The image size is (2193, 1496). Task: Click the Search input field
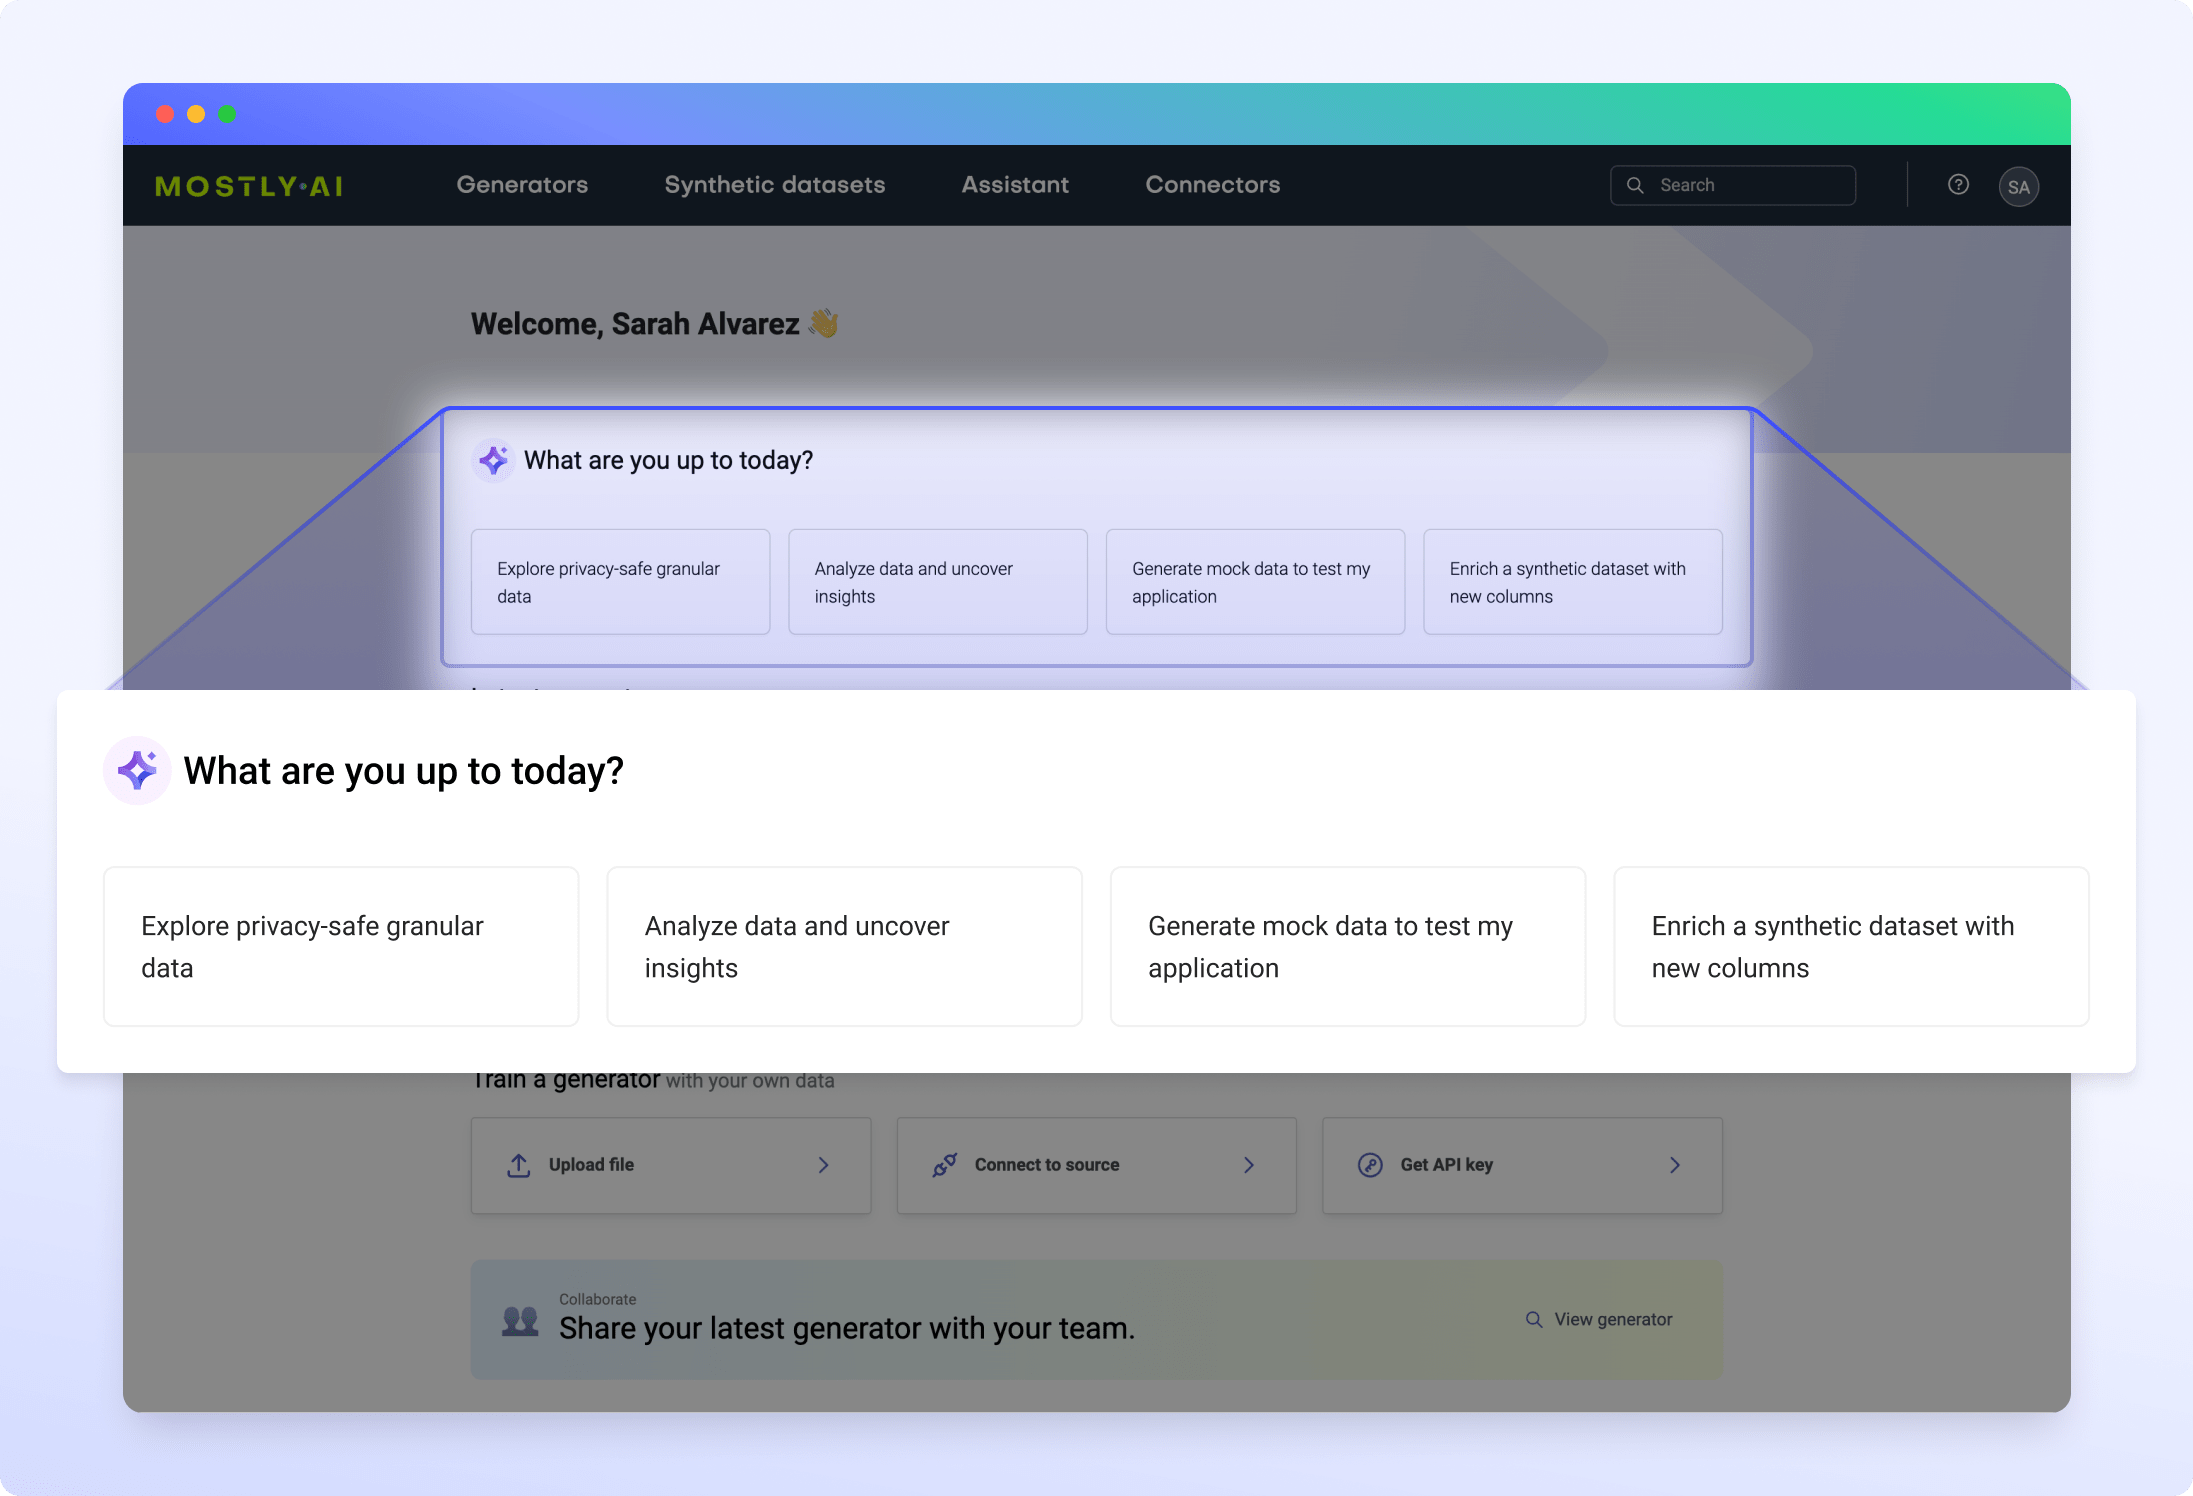click(x=1733, y=185)
